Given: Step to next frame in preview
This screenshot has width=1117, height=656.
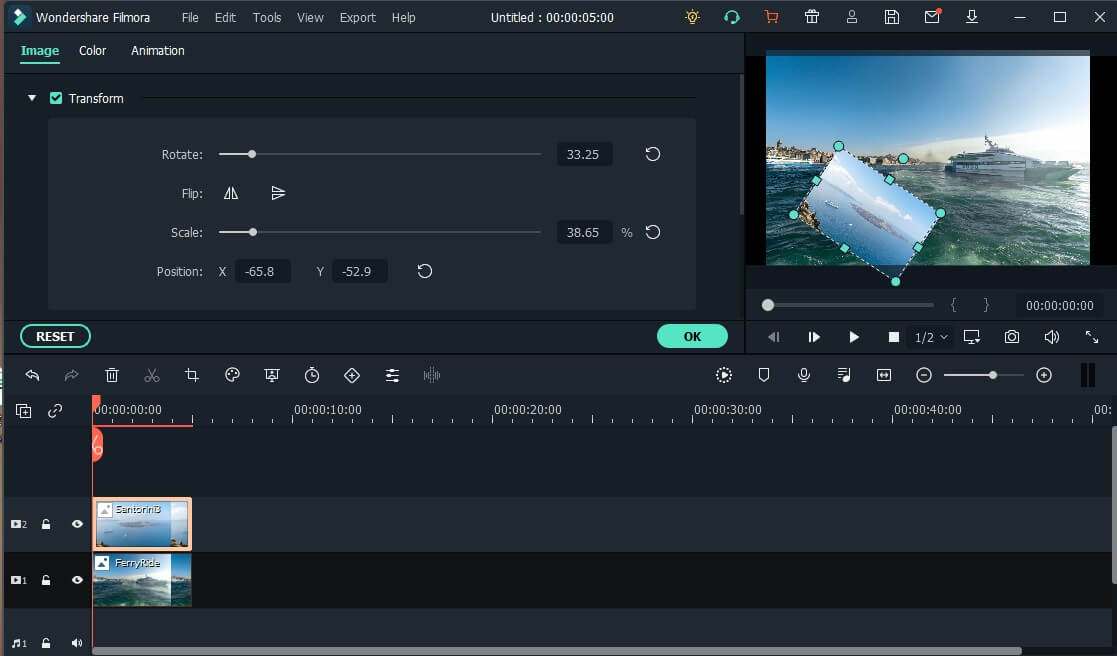Looking at the screenshot, I should coord(814,337).
